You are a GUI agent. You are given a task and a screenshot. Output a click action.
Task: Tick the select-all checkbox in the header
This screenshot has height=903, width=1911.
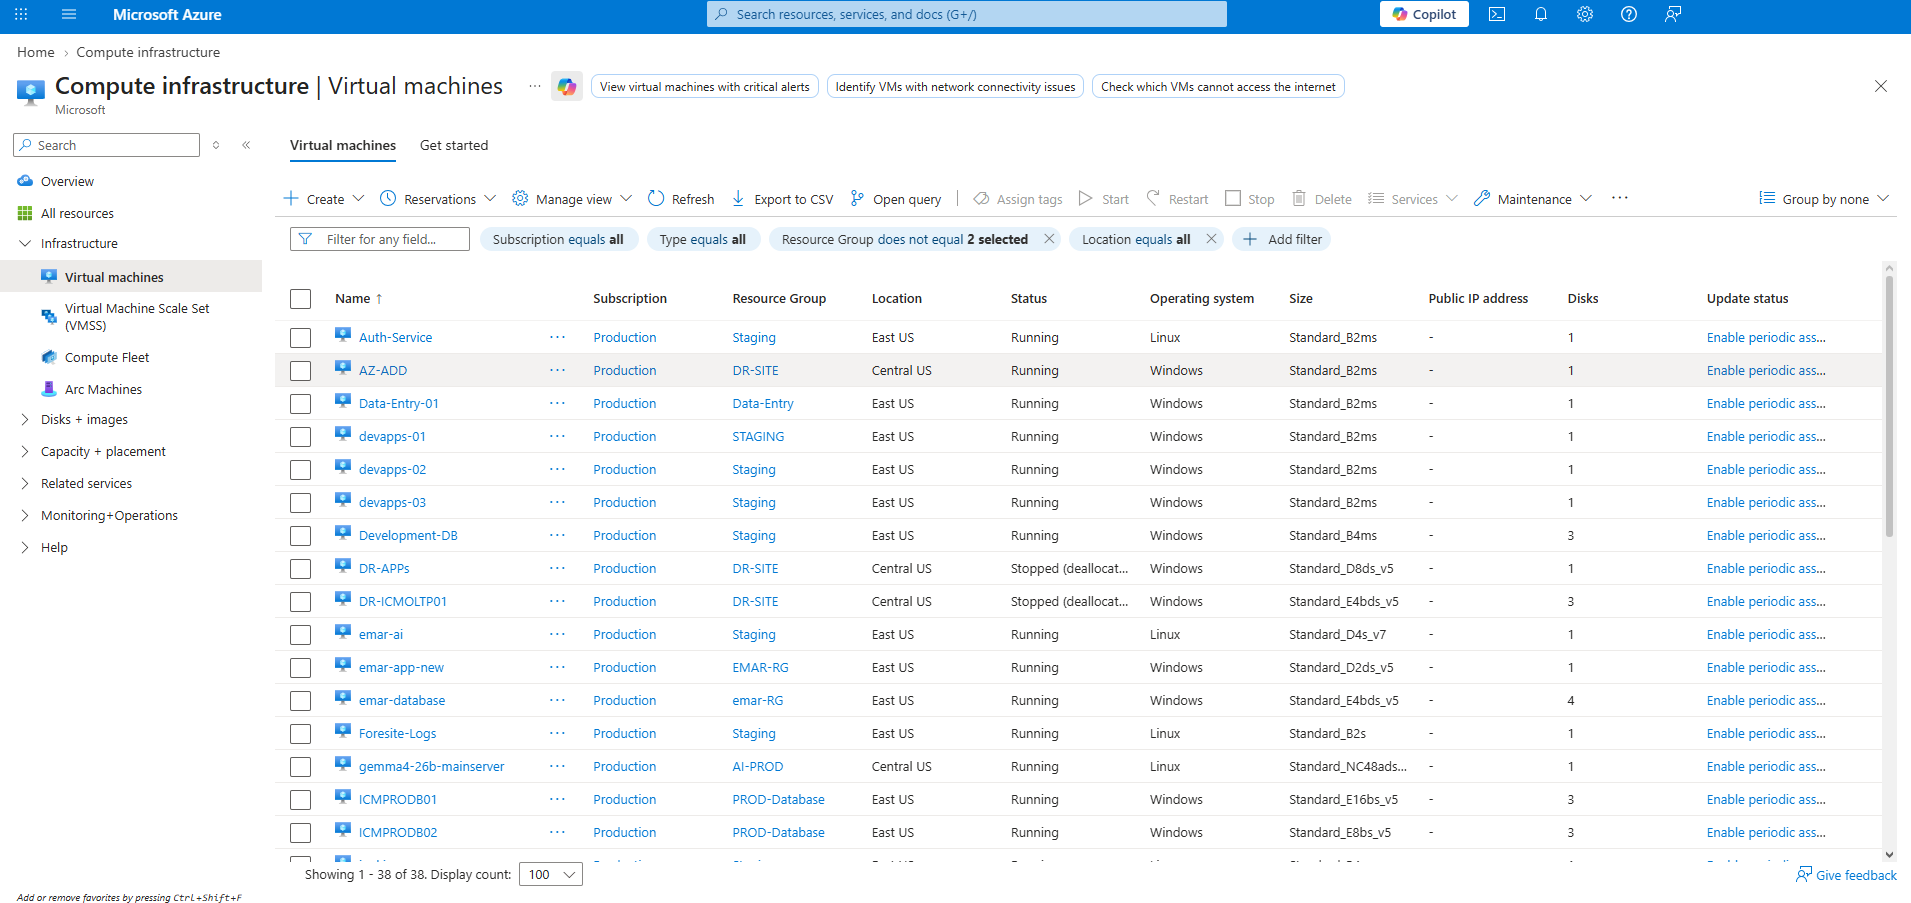(x=300, y=299)
